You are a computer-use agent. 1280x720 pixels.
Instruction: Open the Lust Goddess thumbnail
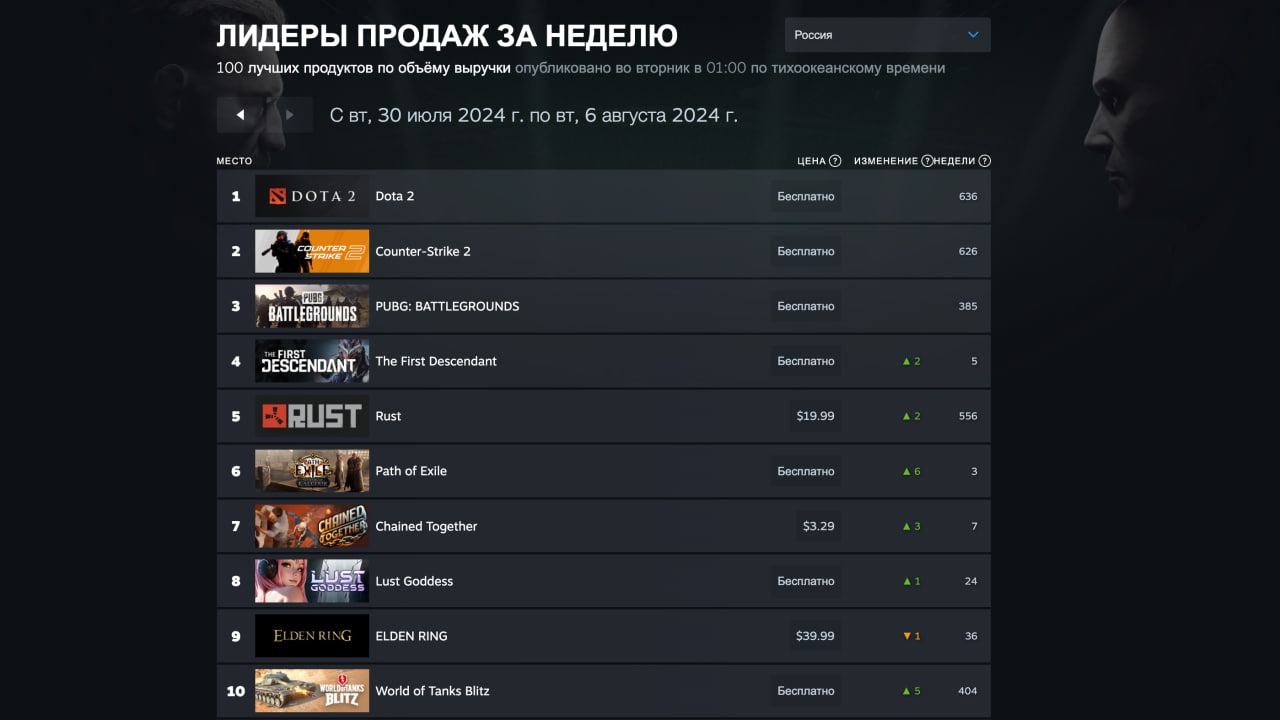click(312, 581)
